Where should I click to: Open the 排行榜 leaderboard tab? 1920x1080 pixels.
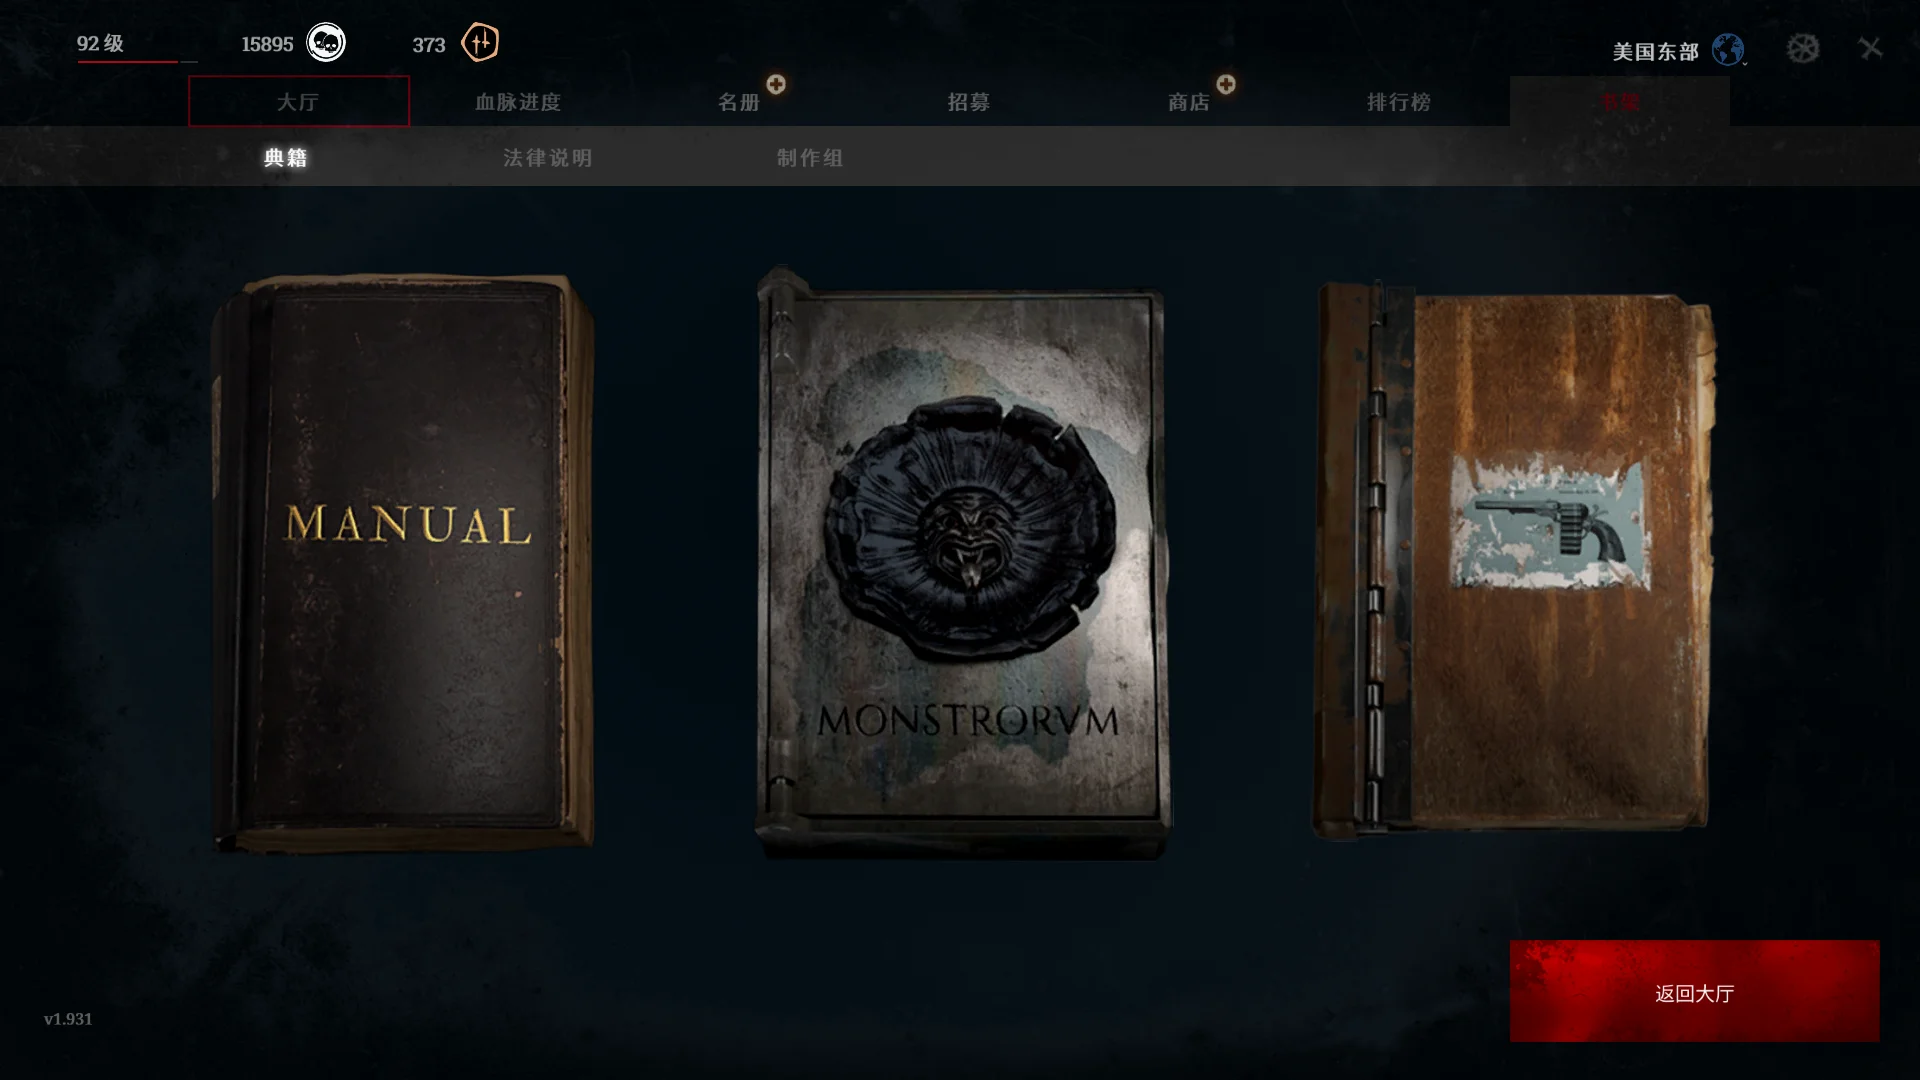click(x=1399, y=102)
